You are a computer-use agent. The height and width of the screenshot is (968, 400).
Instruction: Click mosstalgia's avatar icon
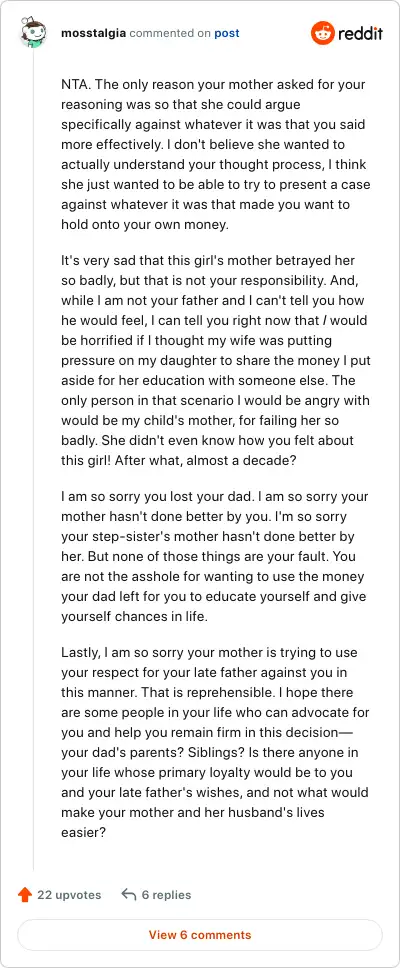(x=32, y=32)
